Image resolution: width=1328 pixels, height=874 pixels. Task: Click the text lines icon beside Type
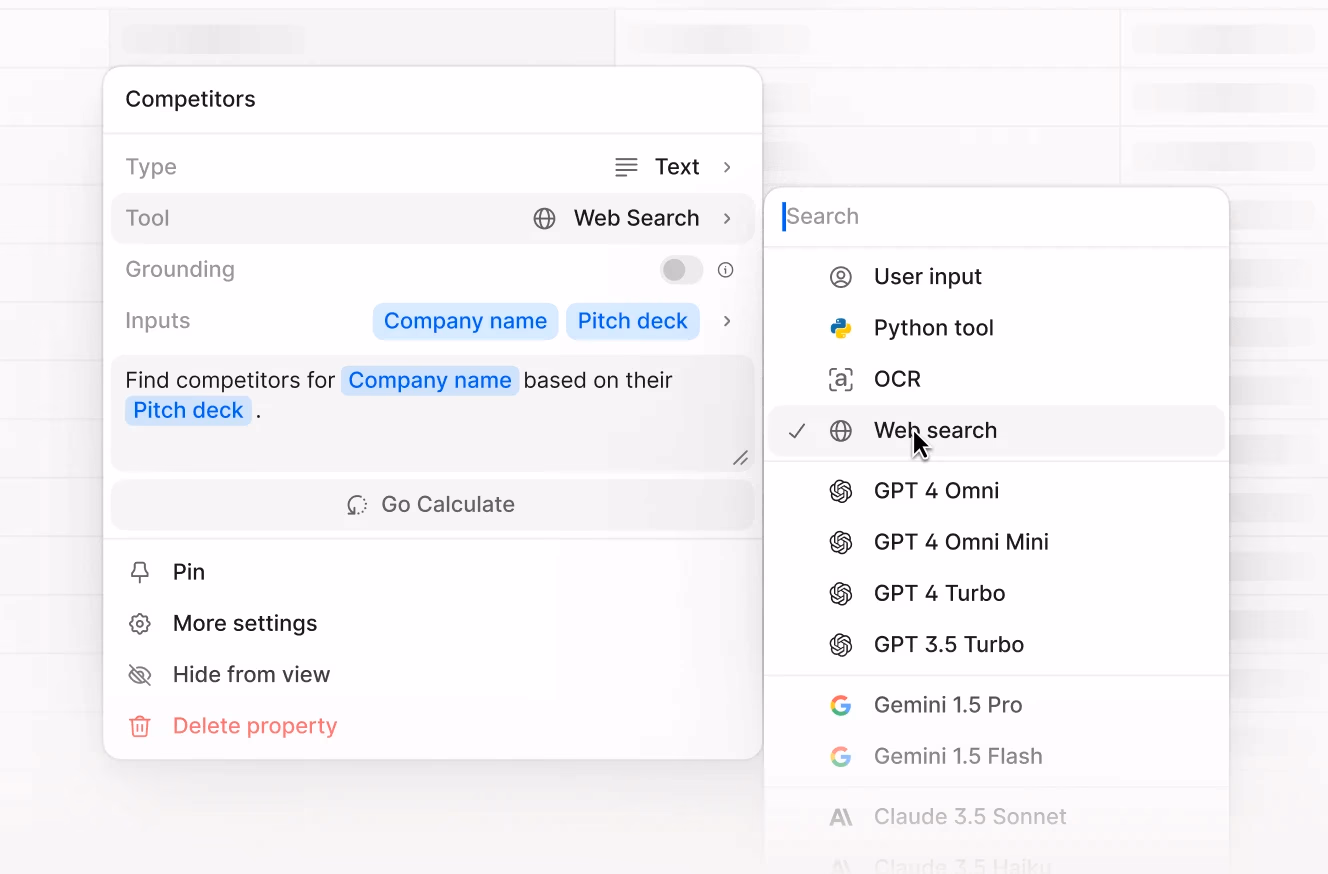(626, 167)
